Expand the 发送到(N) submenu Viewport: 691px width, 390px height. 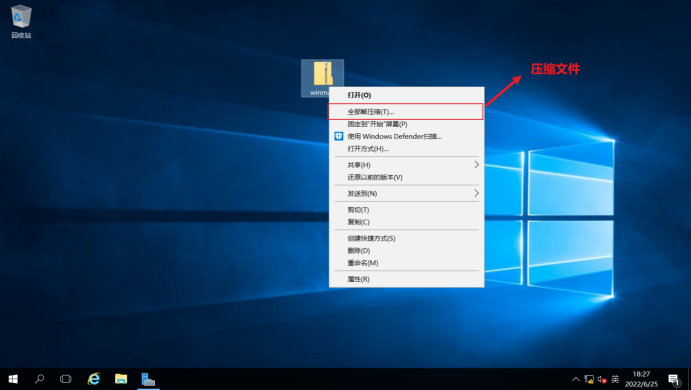coord(406,193)
